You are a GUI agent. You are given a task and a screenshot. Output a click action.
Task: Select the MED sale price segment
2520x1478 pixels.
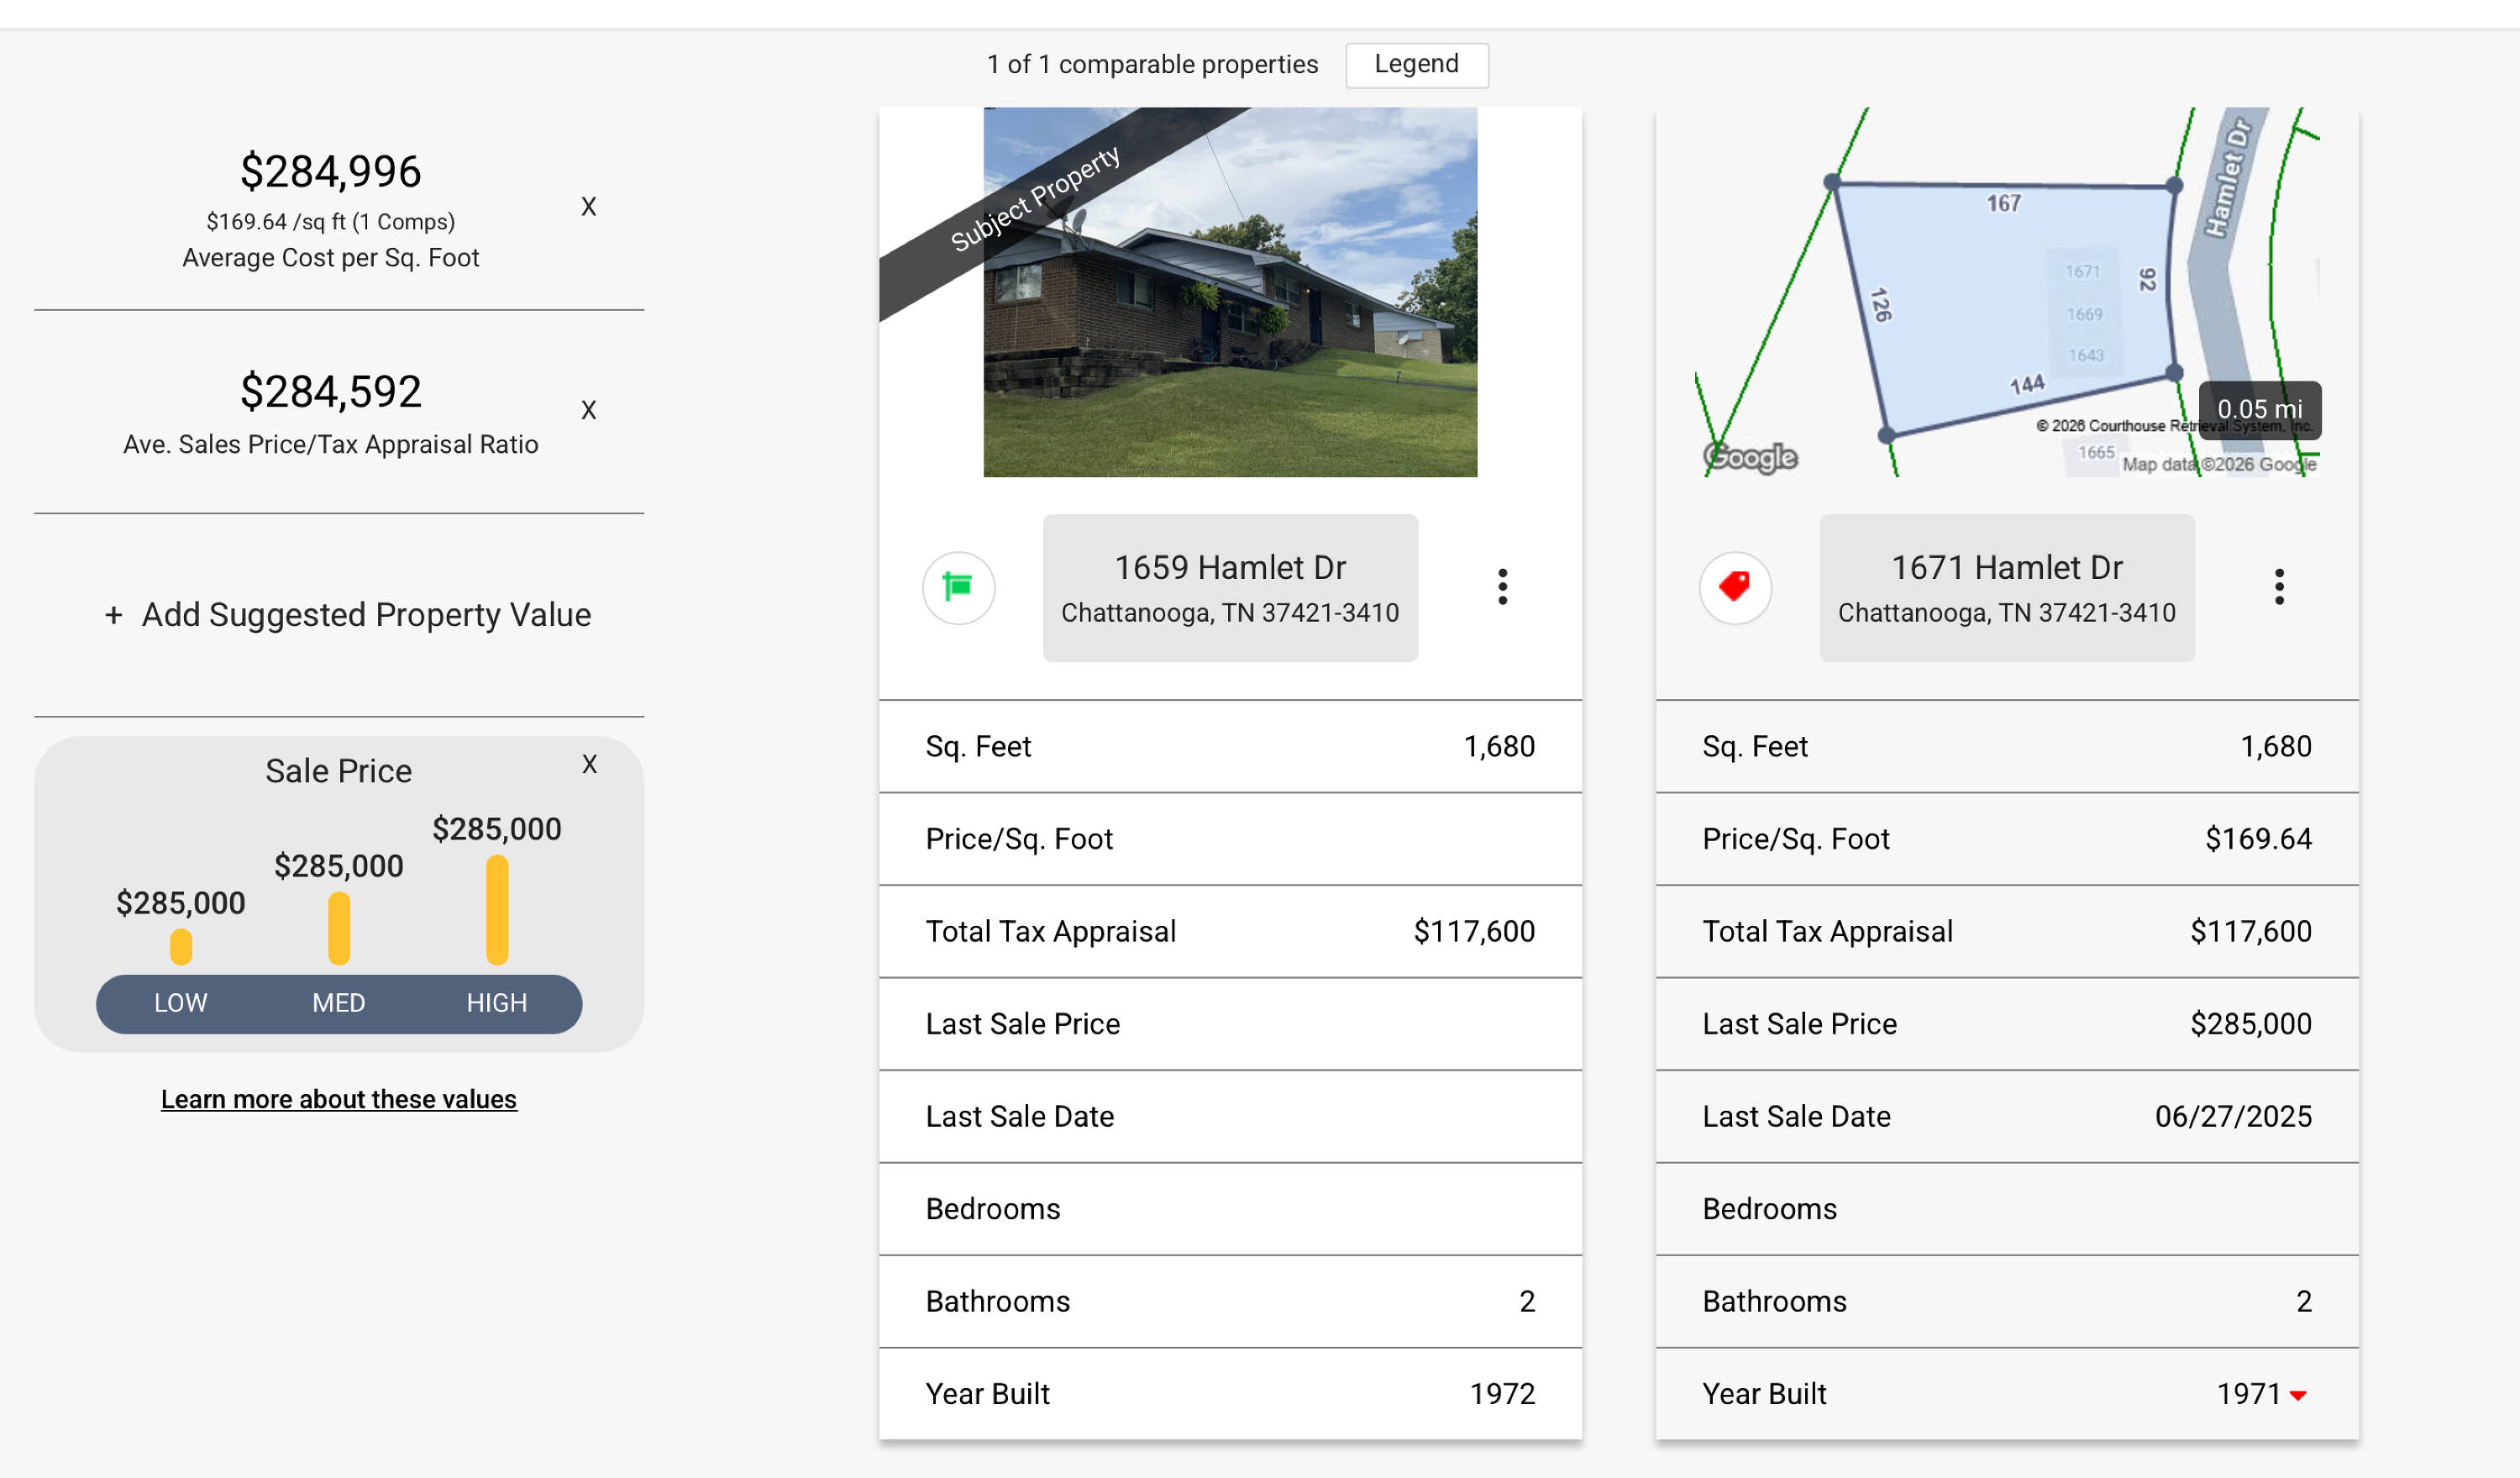(338, 1003)
